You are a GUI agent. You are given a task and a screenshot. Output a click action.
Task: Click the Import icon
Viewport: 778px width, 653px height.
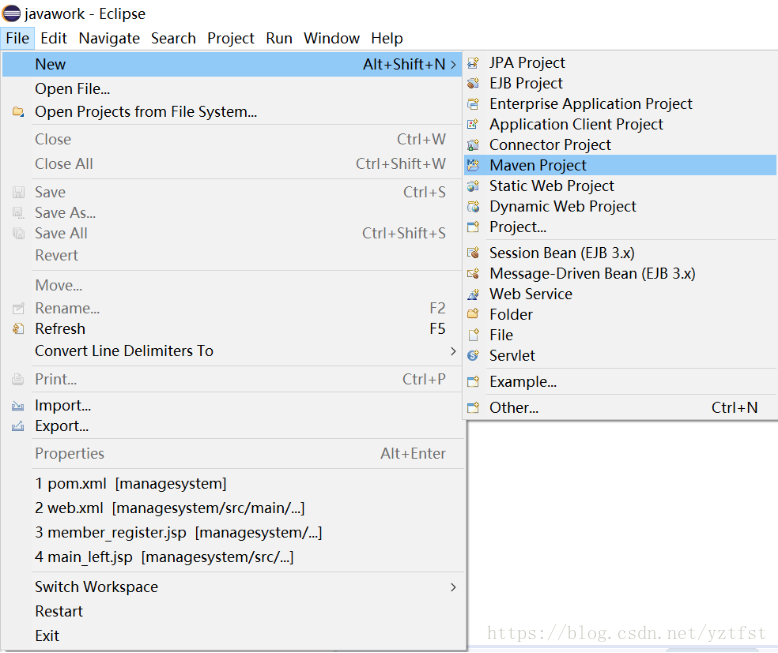(18, 406)
